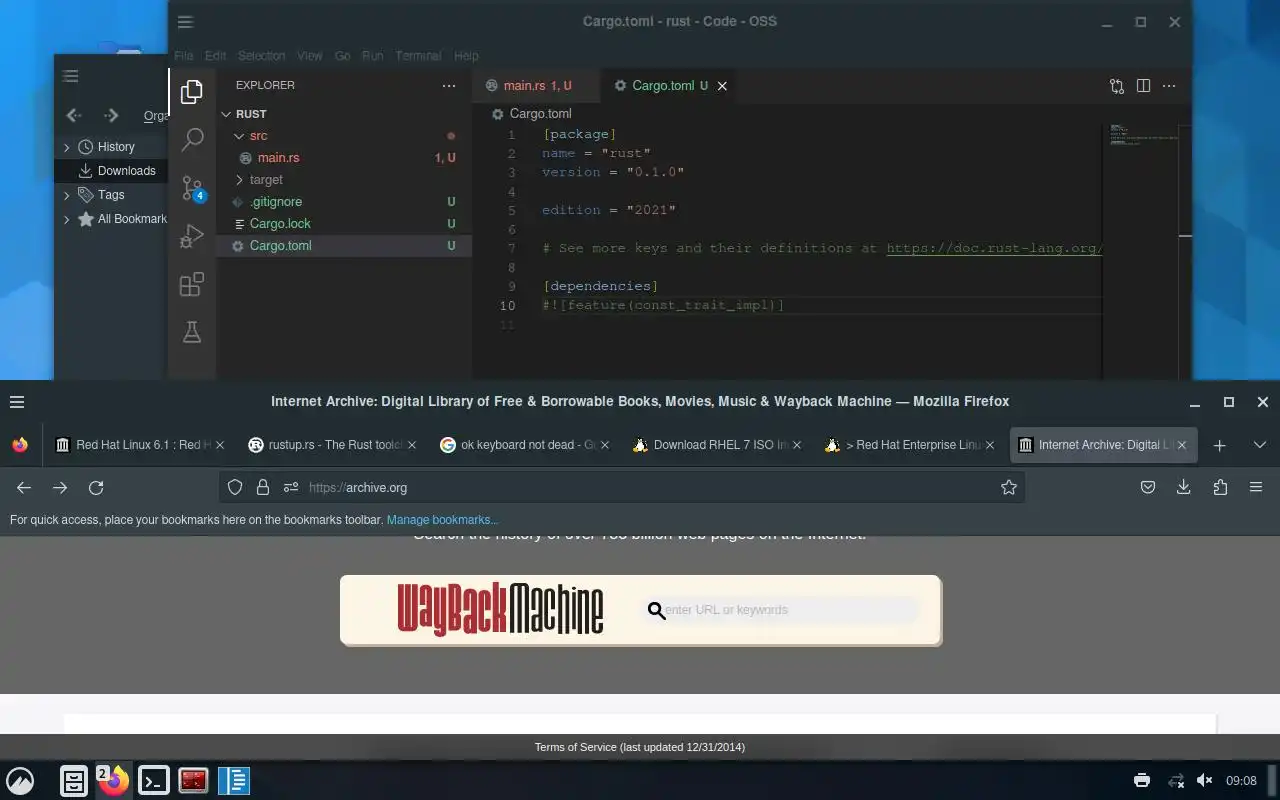
Task: Expand Tags in the Library sidebar
Action: coord(67,195)
